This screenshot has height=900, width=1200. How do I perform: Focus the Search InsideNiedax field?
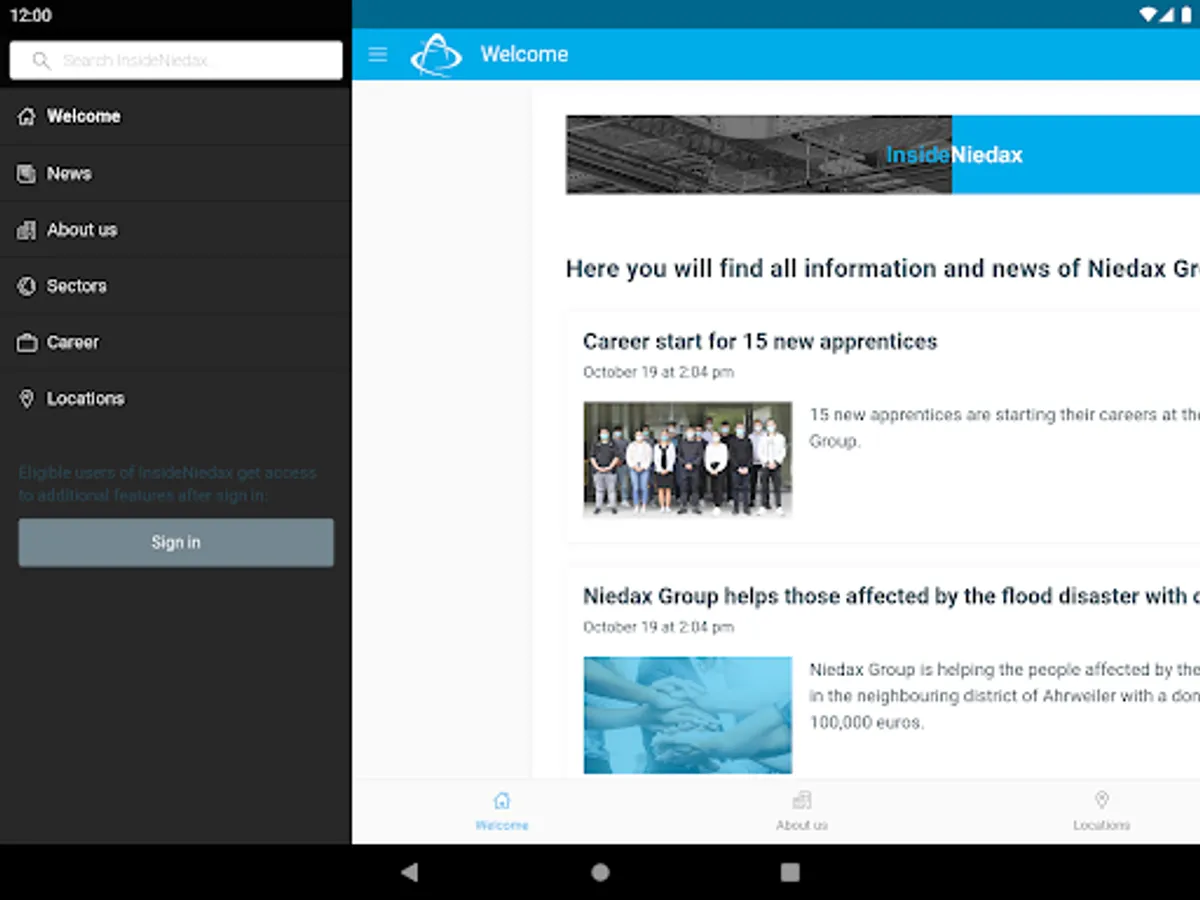176,60
